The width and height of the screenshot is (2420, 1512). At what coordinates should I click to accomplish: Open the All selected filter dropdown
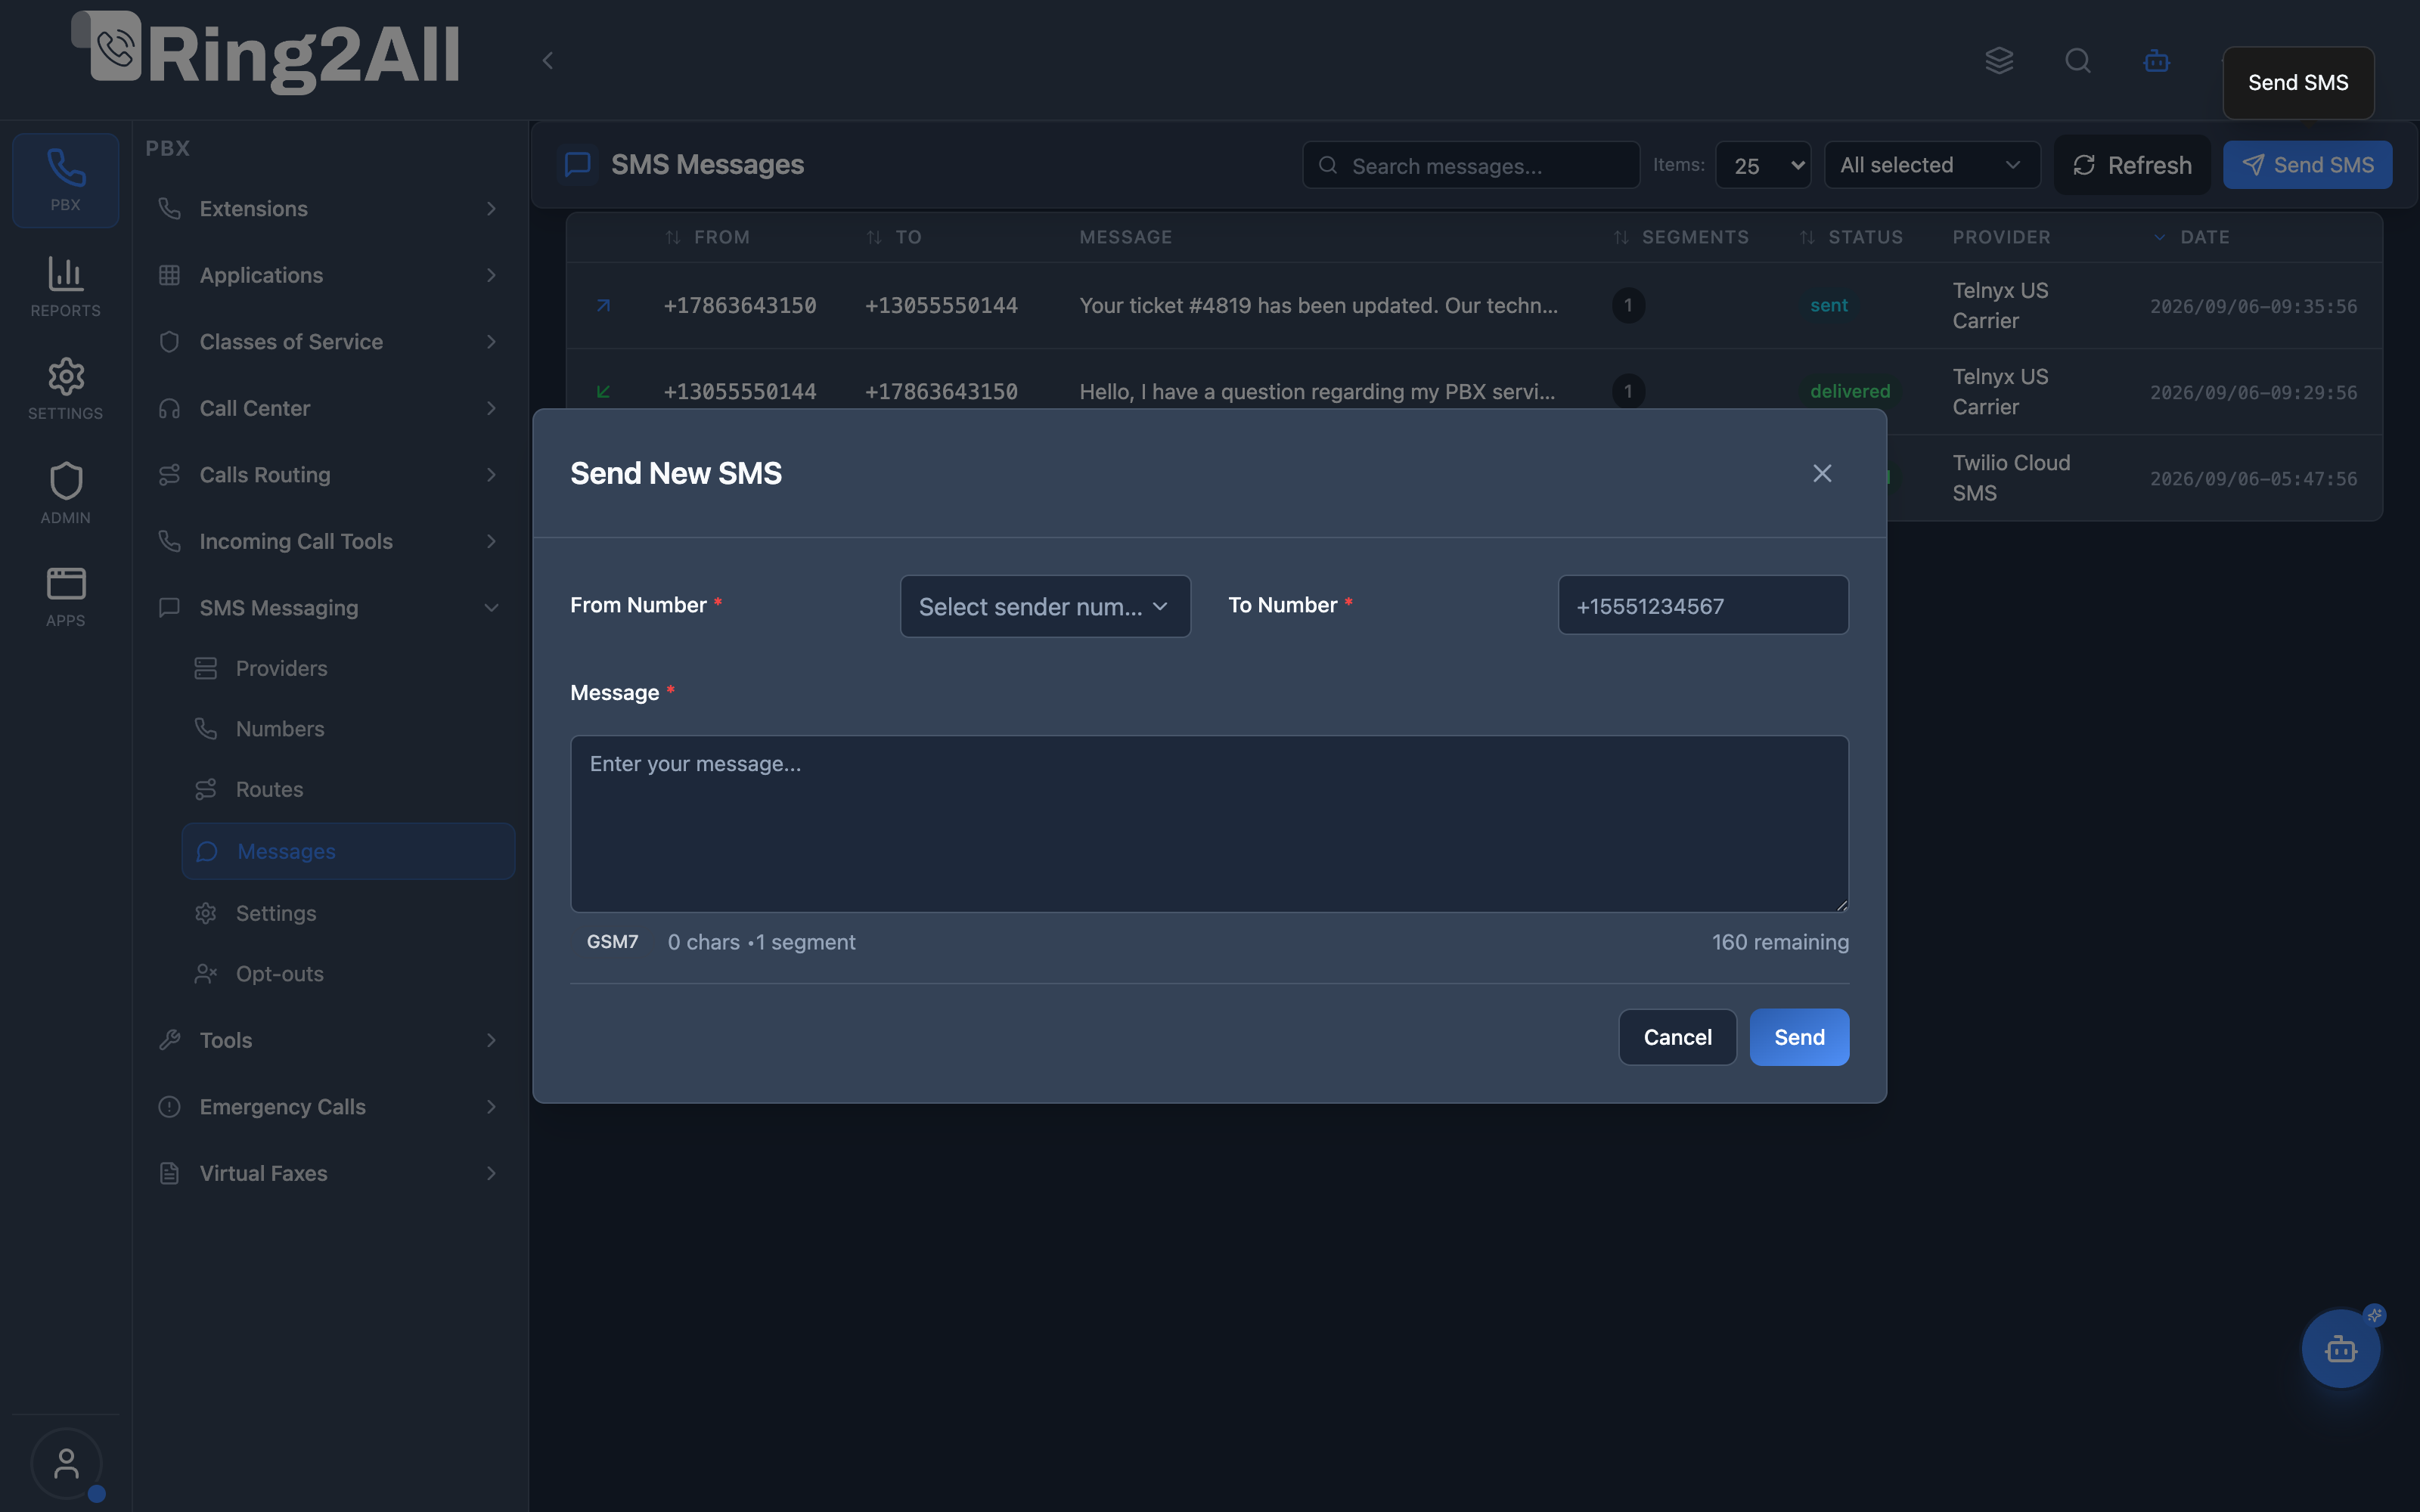[x=1932, y=165]
